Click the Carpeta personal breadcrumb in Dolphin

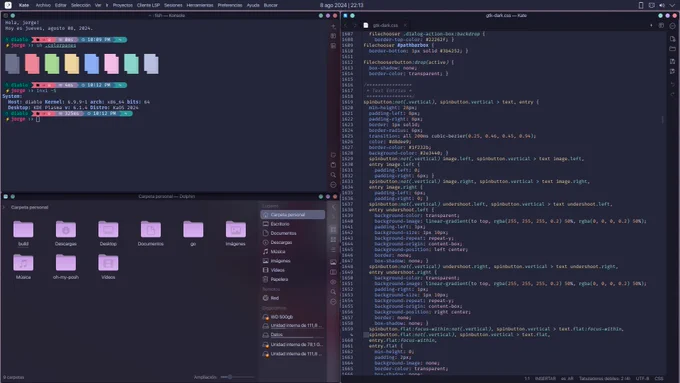tap(29, 207)
